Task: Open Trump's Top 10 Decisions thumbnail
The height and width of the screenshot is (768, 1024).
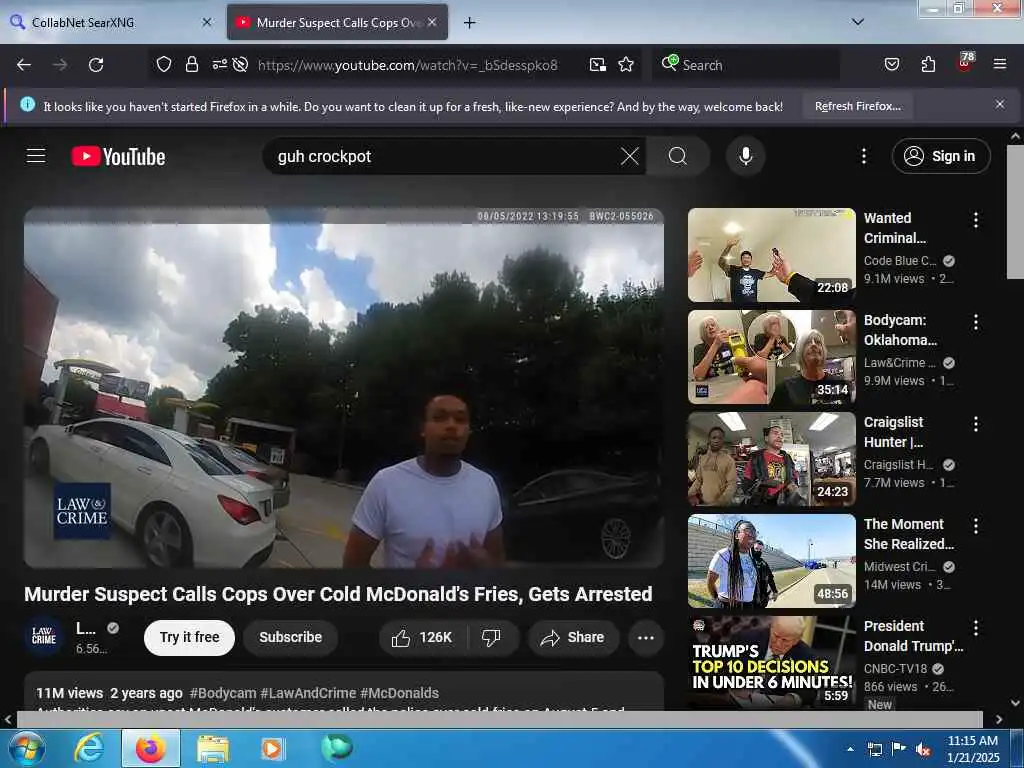Action: (771, 662)
